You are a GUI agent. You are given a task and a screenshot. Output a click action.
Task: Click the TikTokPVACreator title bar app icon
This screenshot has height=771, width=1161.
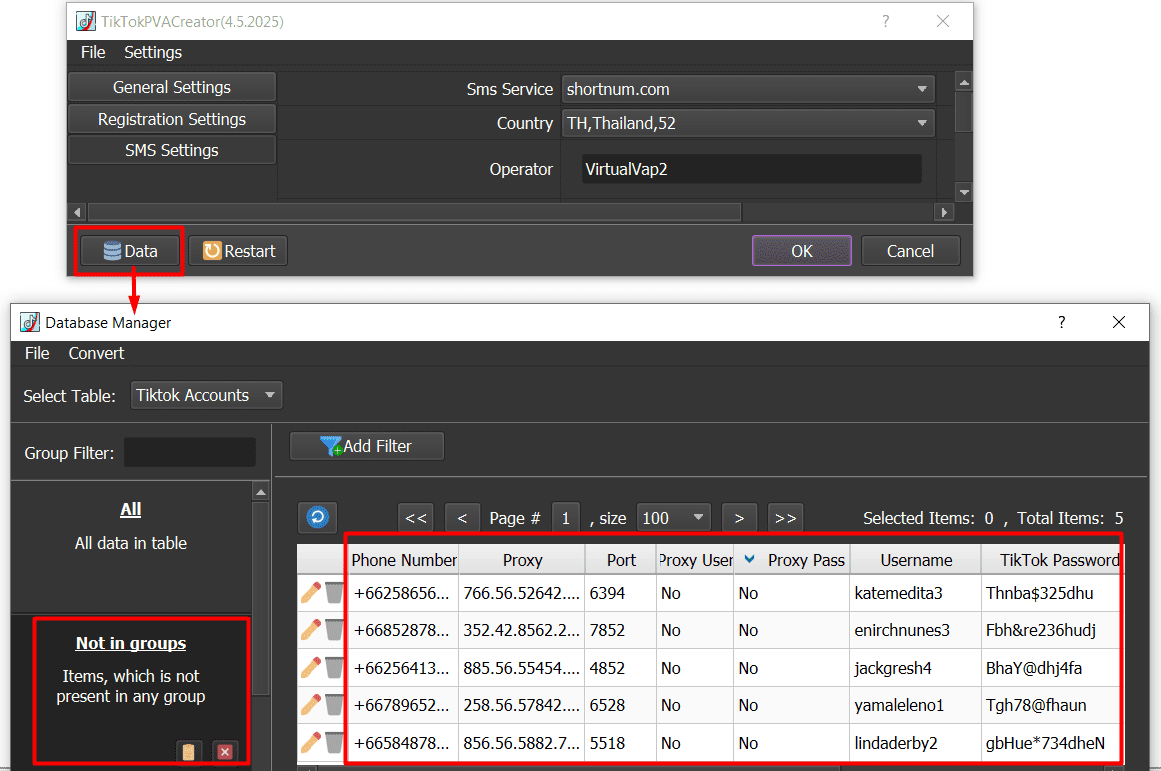pos(86,21)
